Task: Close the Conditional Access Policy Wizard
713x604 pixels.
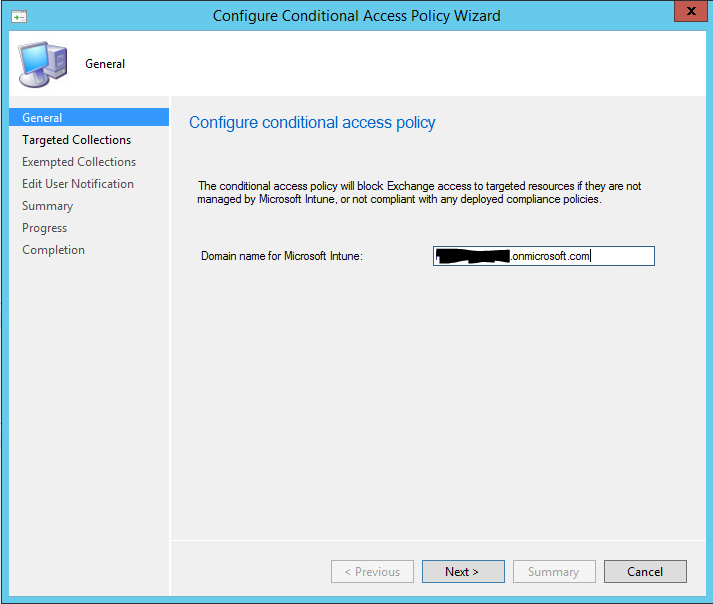Action: click(x=691, y=11)
